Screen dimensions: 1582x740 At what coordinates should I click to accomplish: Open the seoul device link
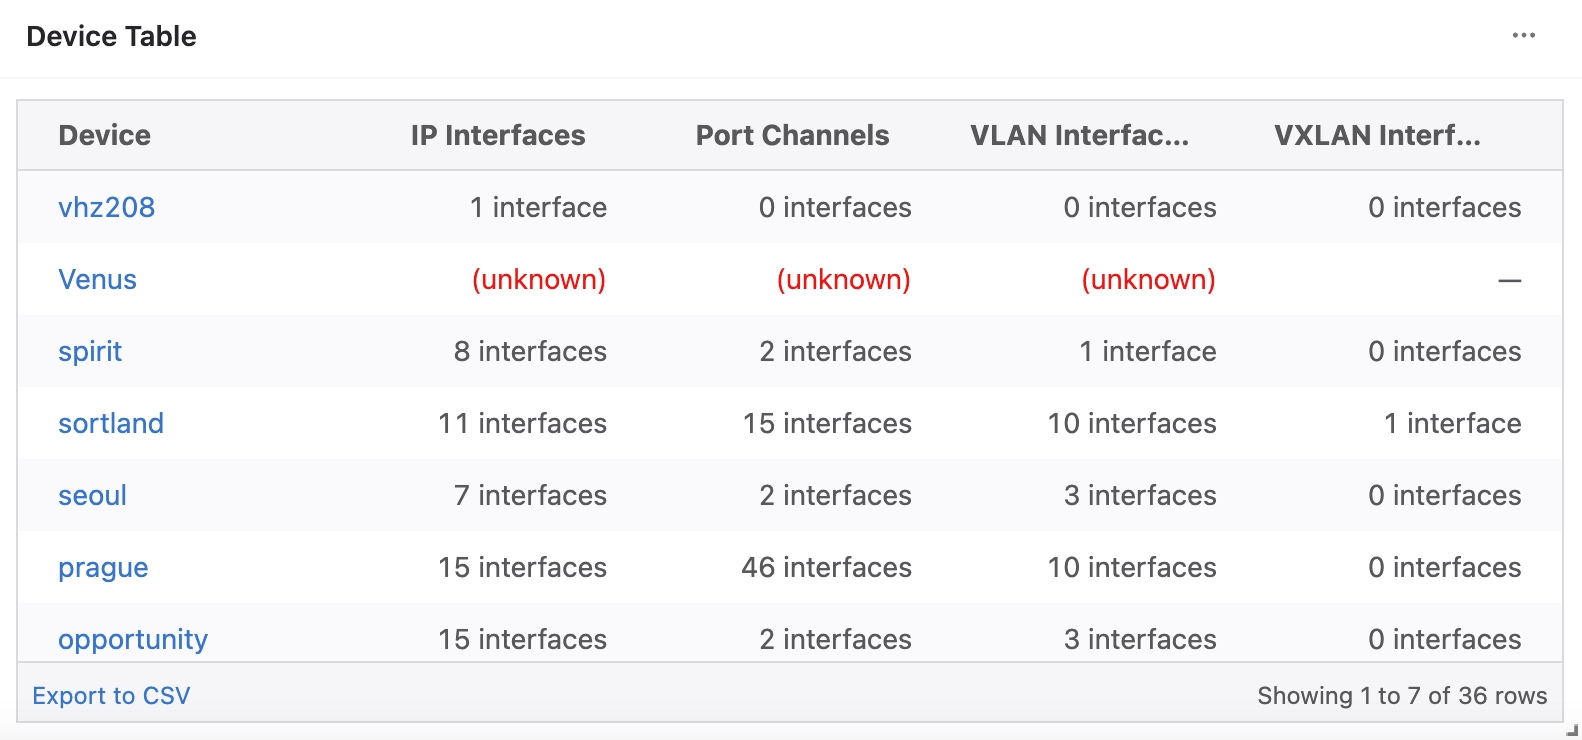pyautogui.click(x=92, y=495)
